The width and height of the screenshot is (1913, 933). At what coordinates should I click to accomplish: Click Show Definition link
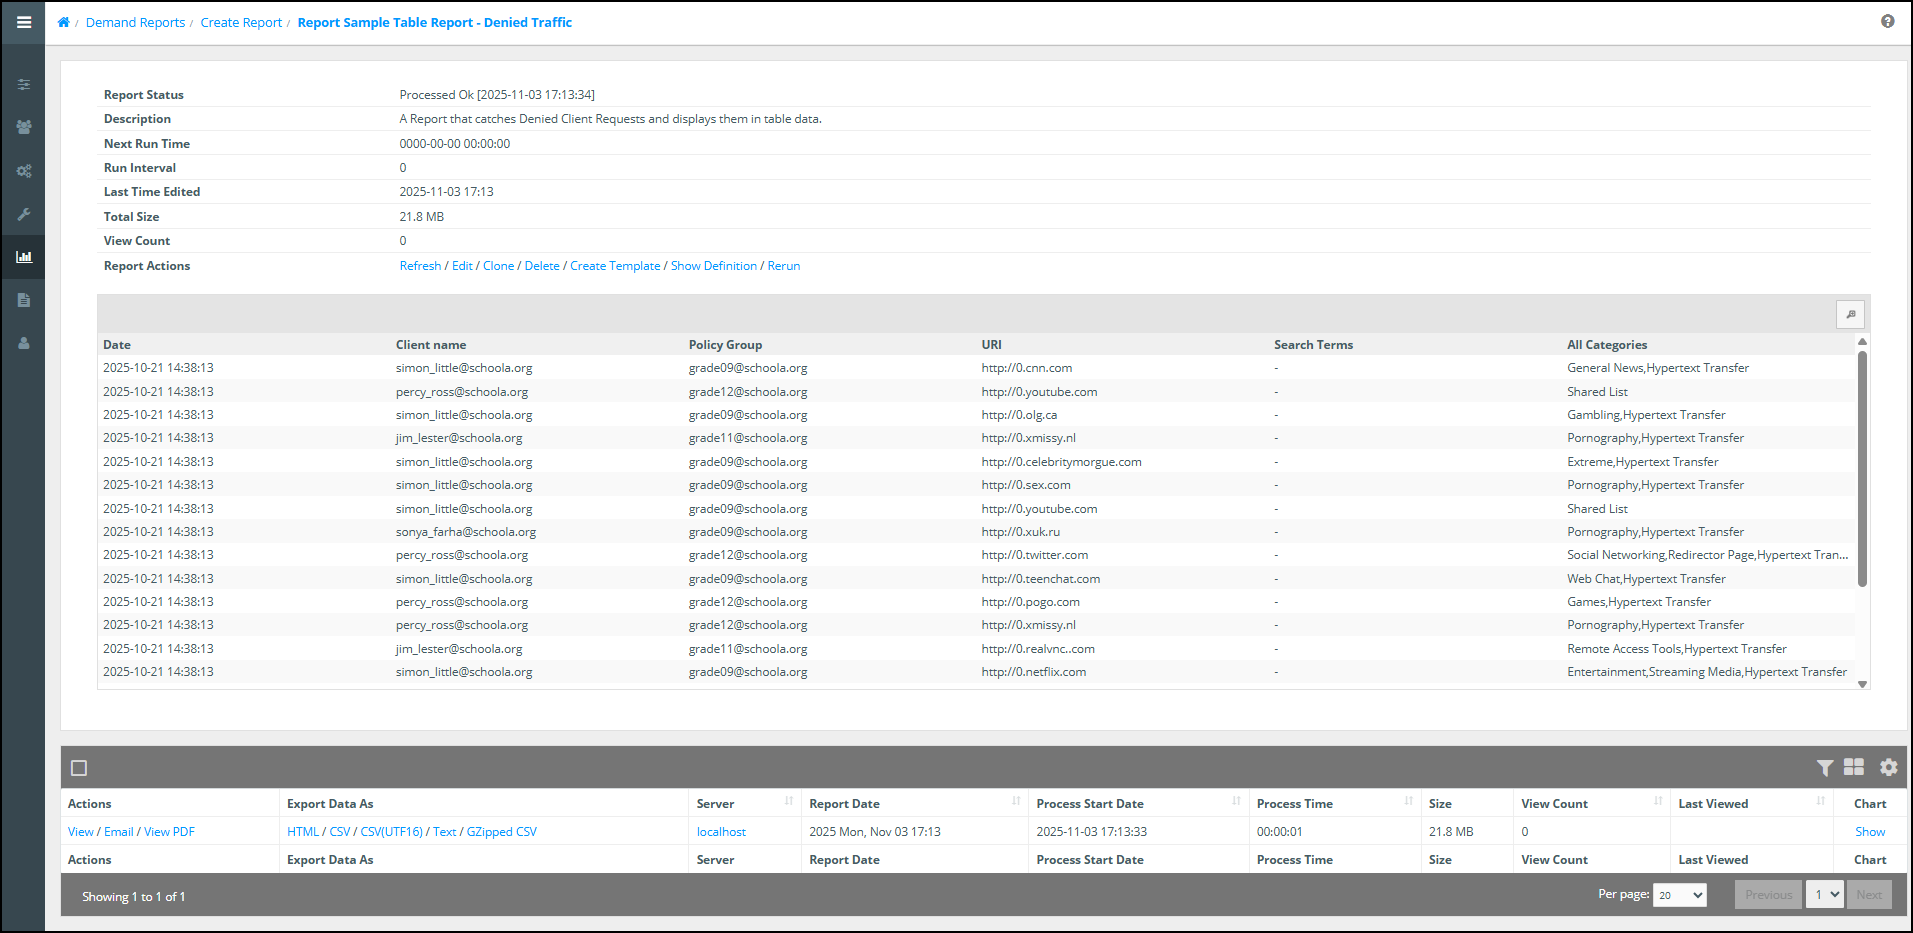[714, 266]
